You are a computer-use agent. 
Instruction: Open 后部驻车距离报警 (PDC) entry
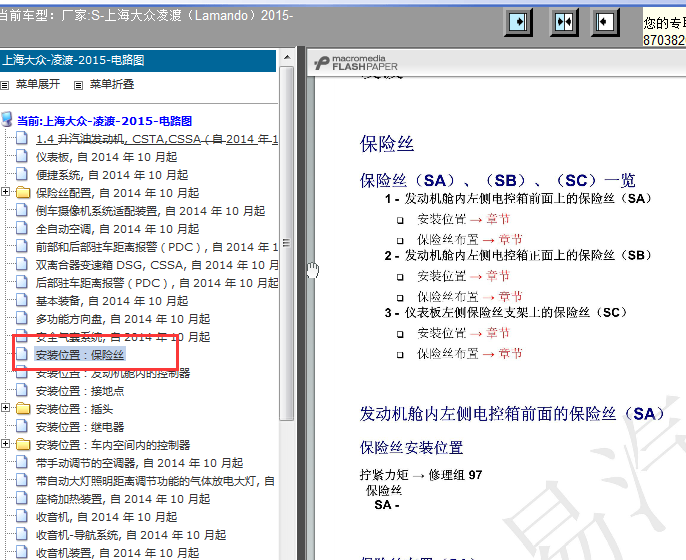click(x=157, y=283)
